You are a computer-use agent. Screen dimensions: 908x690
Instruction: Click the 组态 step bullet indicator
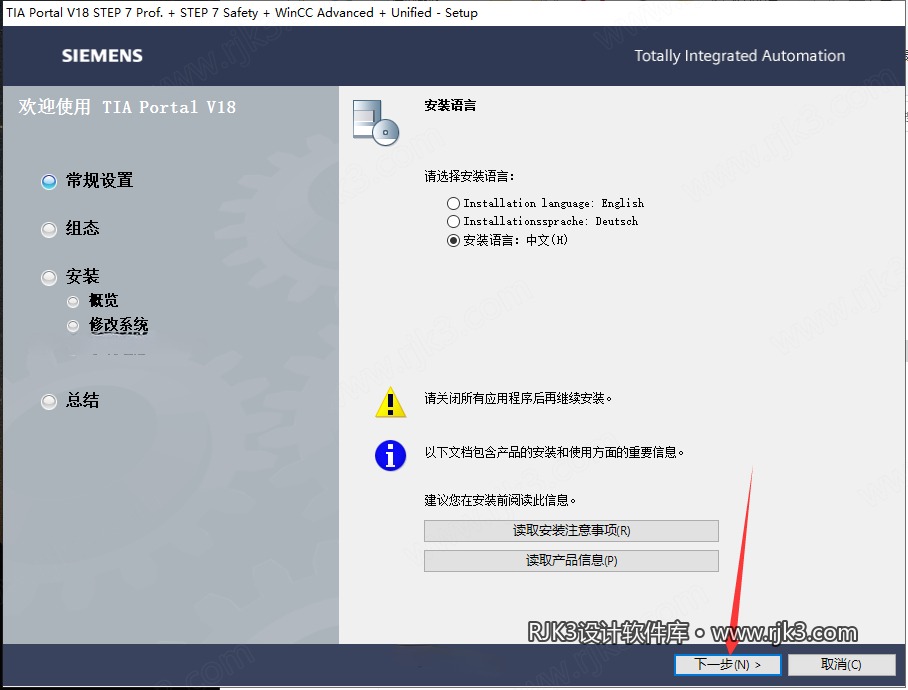point(49,230)
